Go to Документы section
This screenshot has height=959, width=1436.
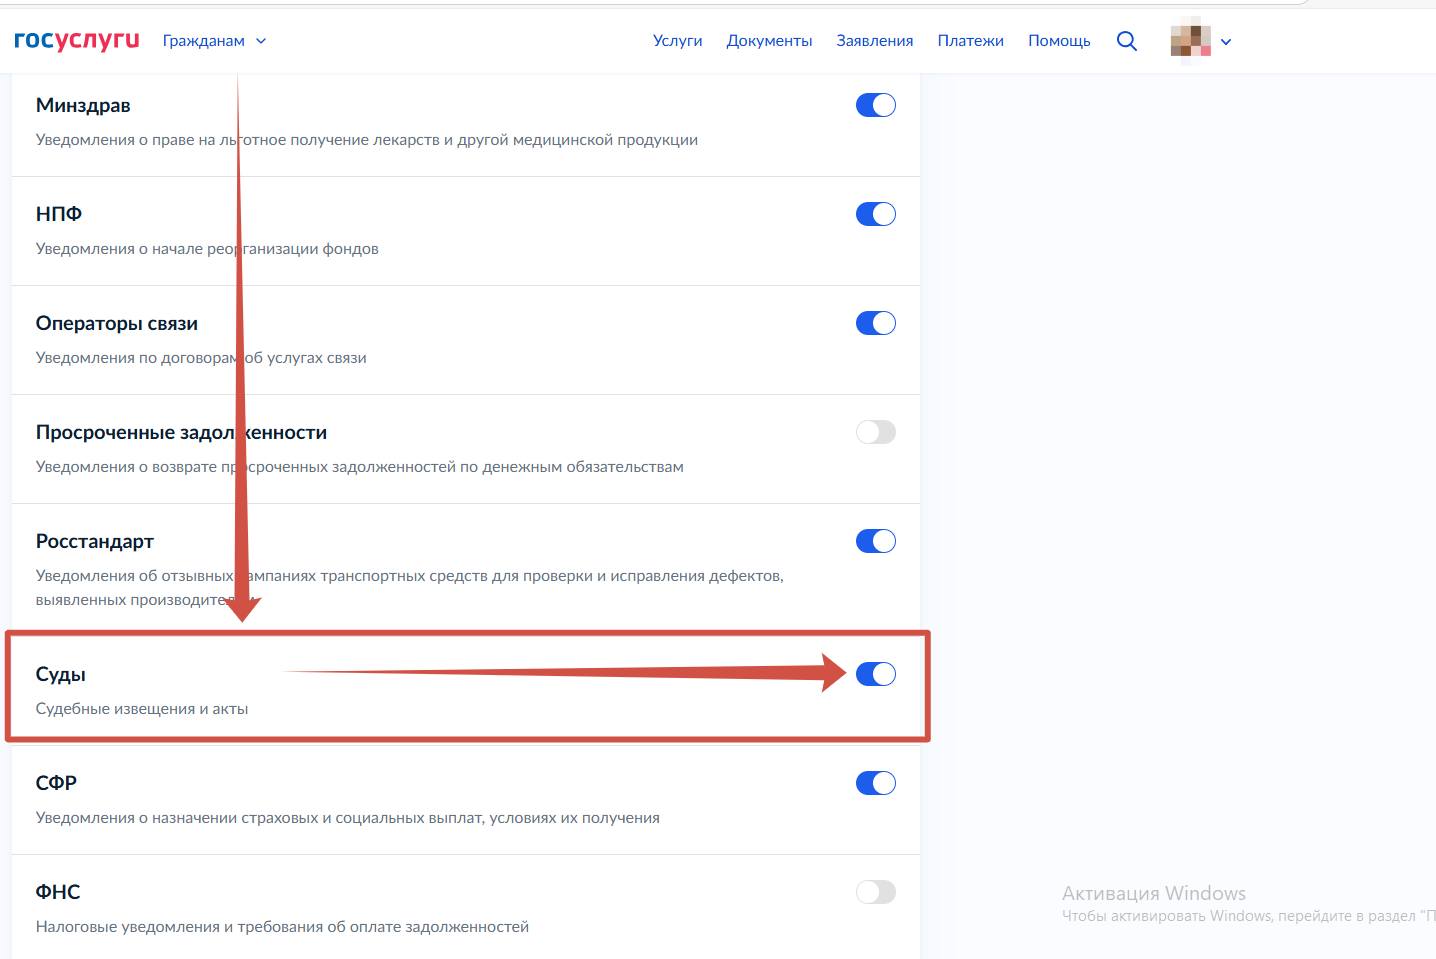tap(769, 41)
